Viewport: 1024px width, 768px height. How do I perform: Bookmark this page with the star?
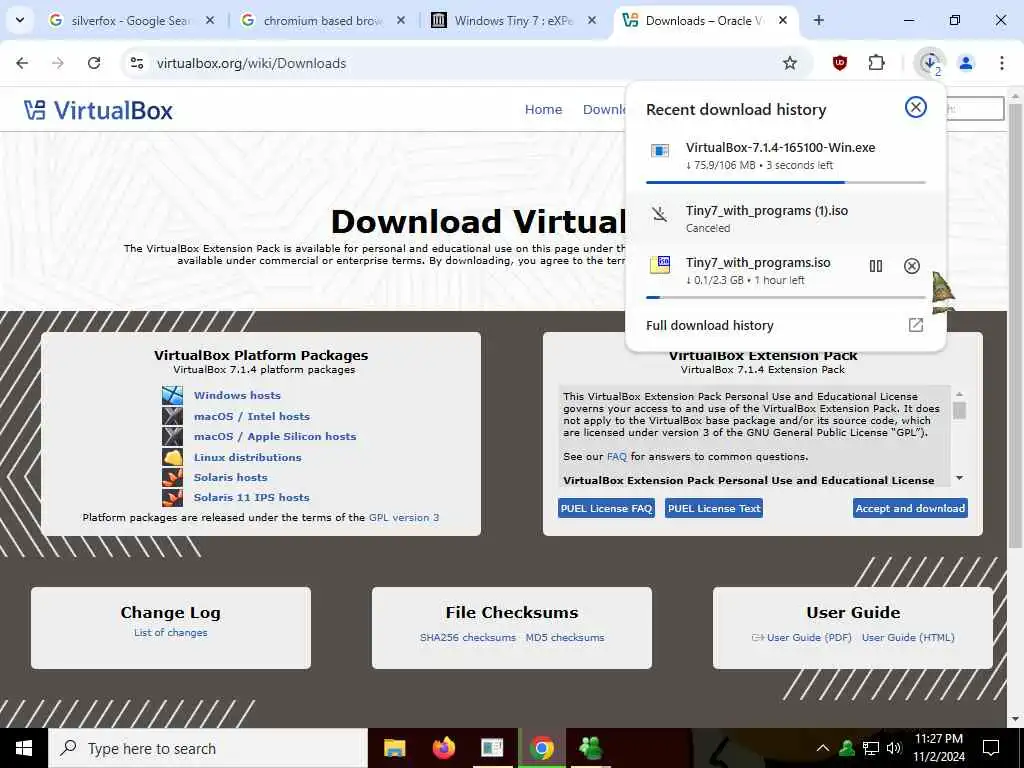(790, 63)
